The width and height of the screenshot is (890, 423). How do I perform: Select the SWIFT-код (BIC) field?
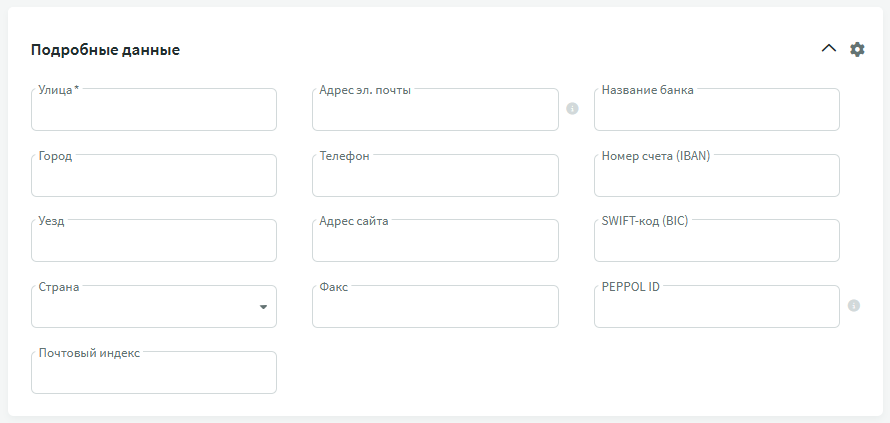(716, 243)
